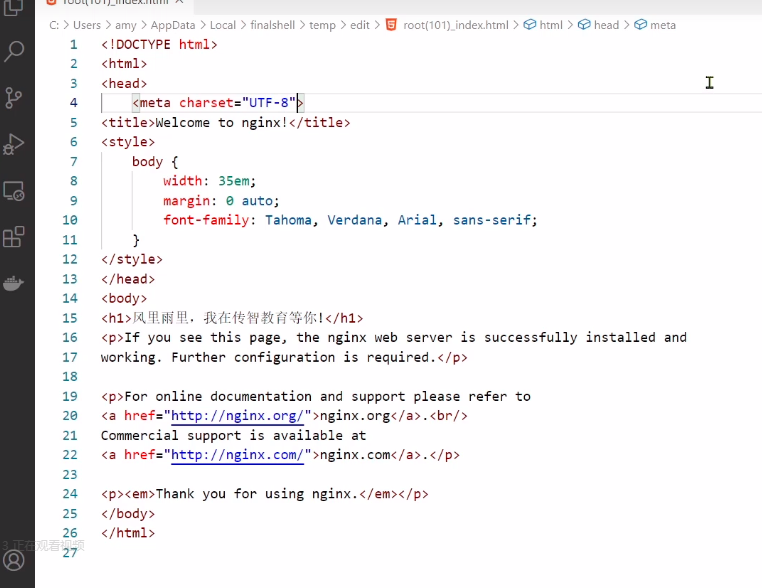The width and height of the screenshot is (762, 588).
Task: Open the Extensions view
Action: point(14,237)
